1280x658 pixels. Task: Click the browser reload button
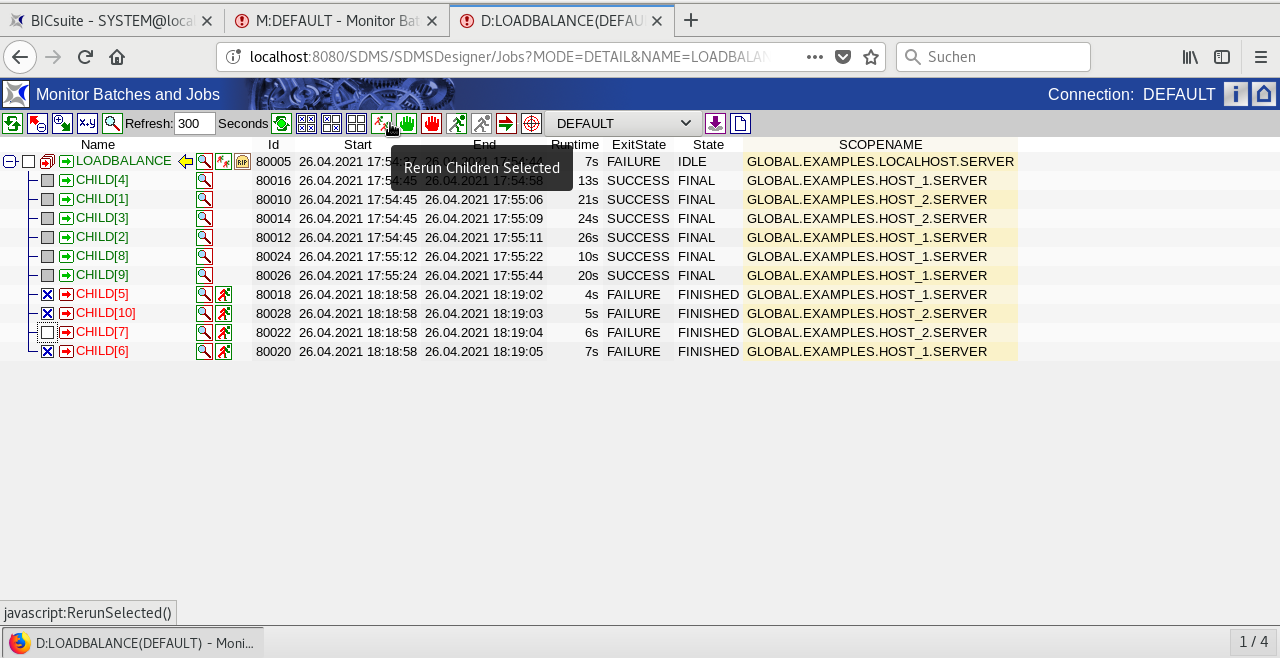(x=85, y=57)
